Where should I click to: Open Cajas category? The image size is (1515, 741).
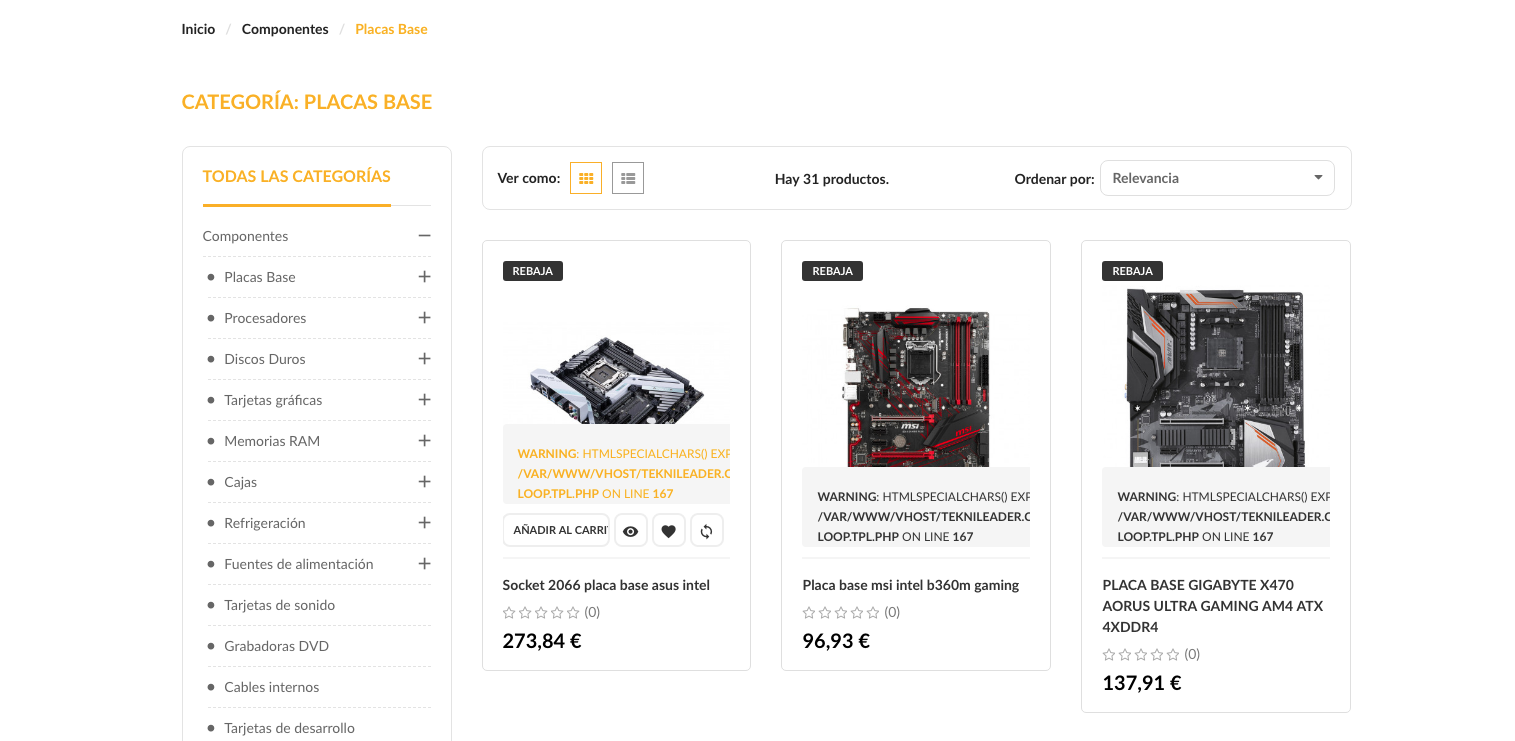pos(241,482)
